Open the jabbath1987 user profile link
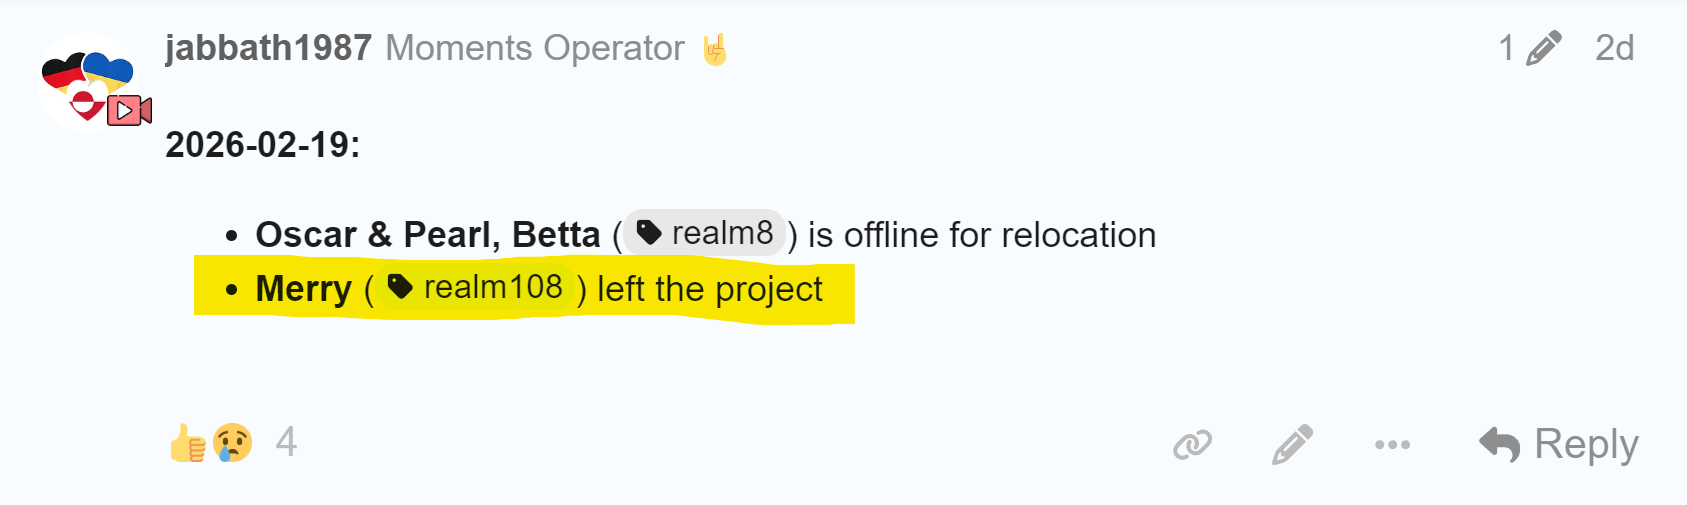Viewport: 1687px width, 505px height. (268, 48)
